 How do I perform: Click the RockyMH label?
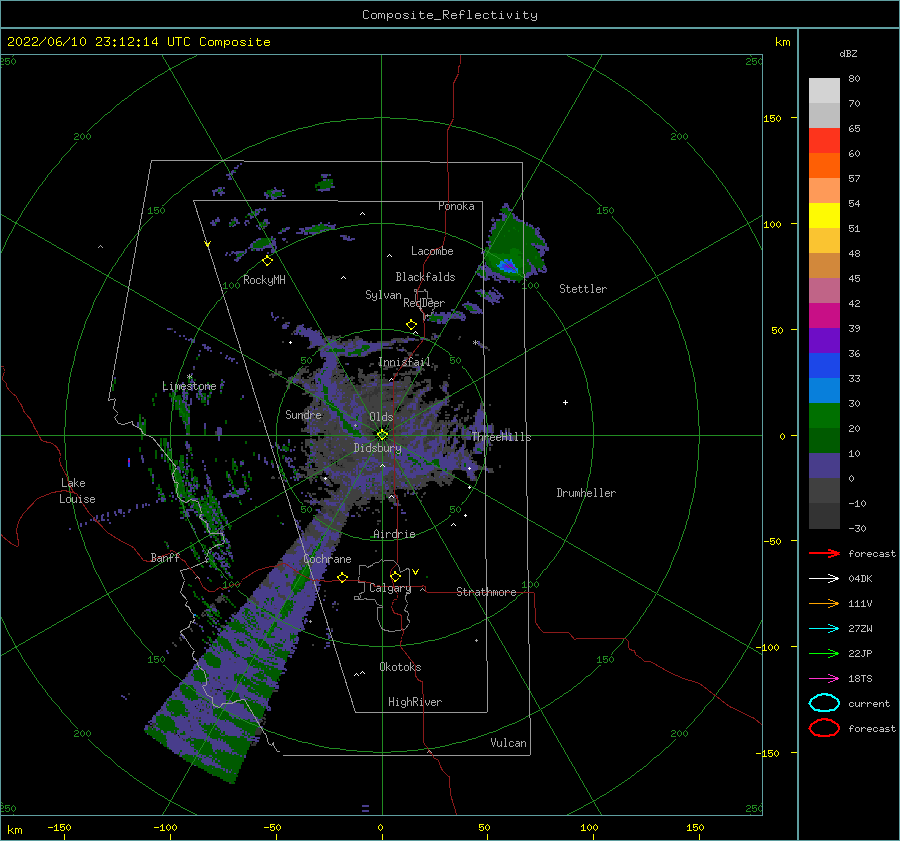click(x=264, y=280)
